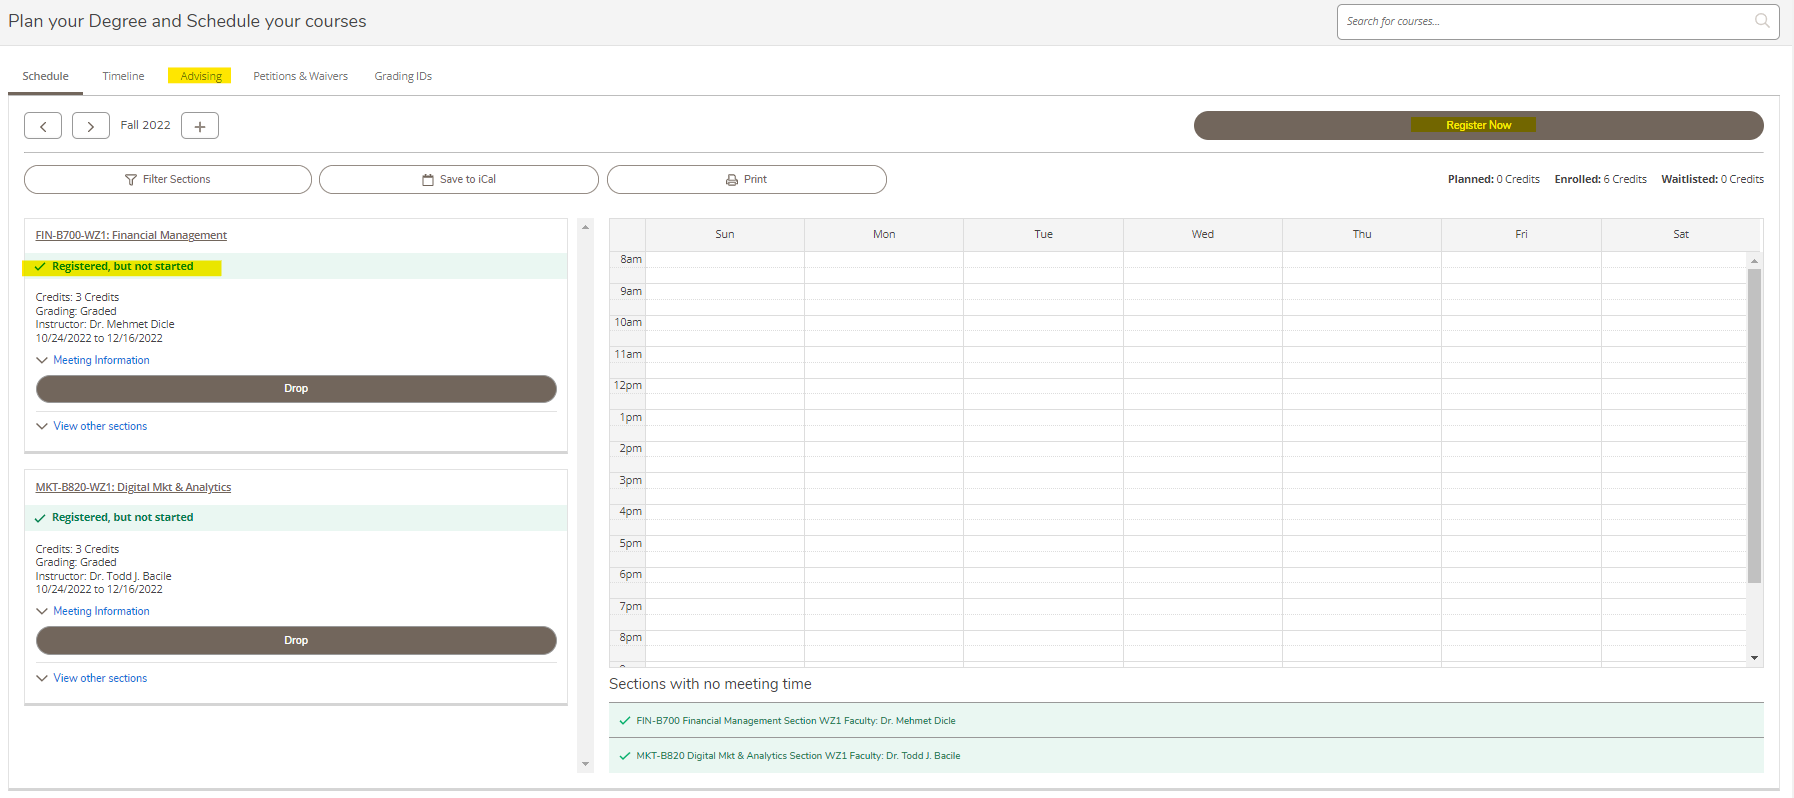Viewport: 1794px width, 798px height.
Task: Save schedule to iCal
Action: point(459,180)
